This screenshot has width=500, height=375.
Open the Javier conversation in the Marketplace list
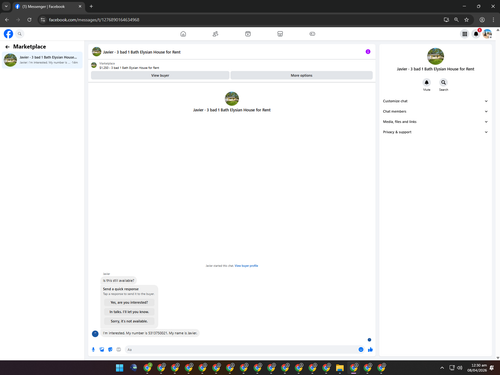(42, 60)
